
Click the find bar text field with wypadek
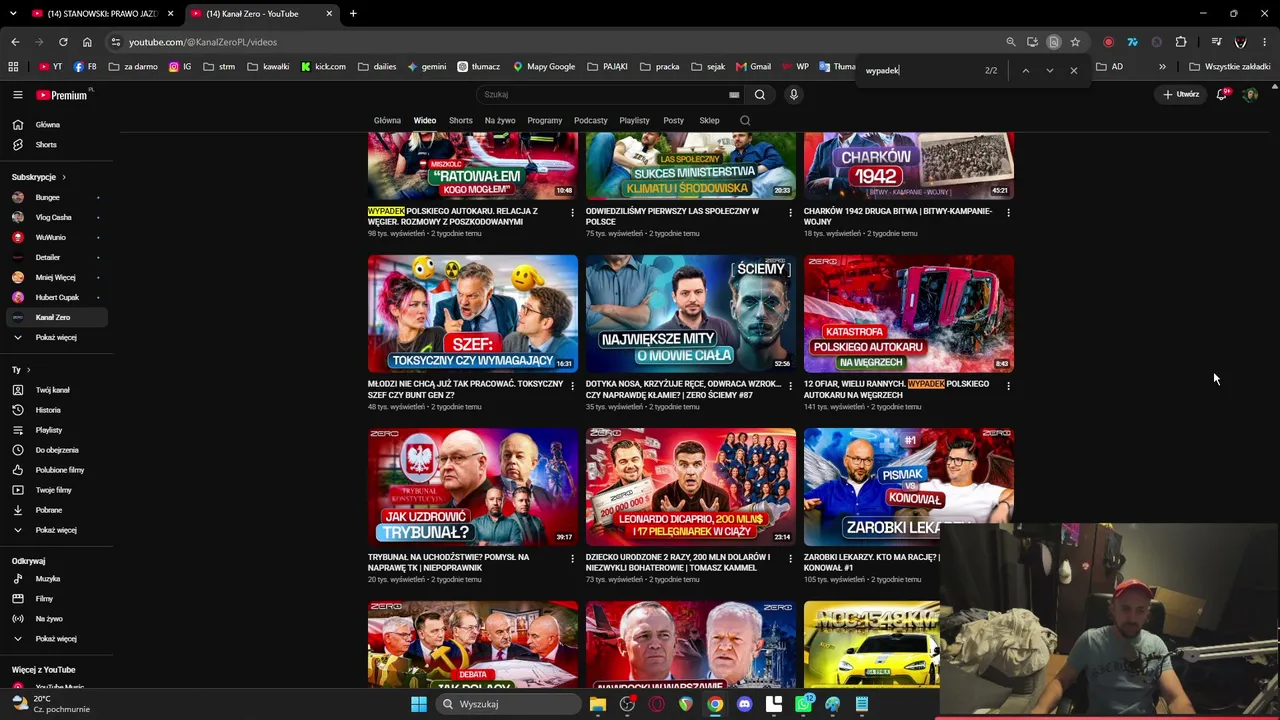click(920, 71)
